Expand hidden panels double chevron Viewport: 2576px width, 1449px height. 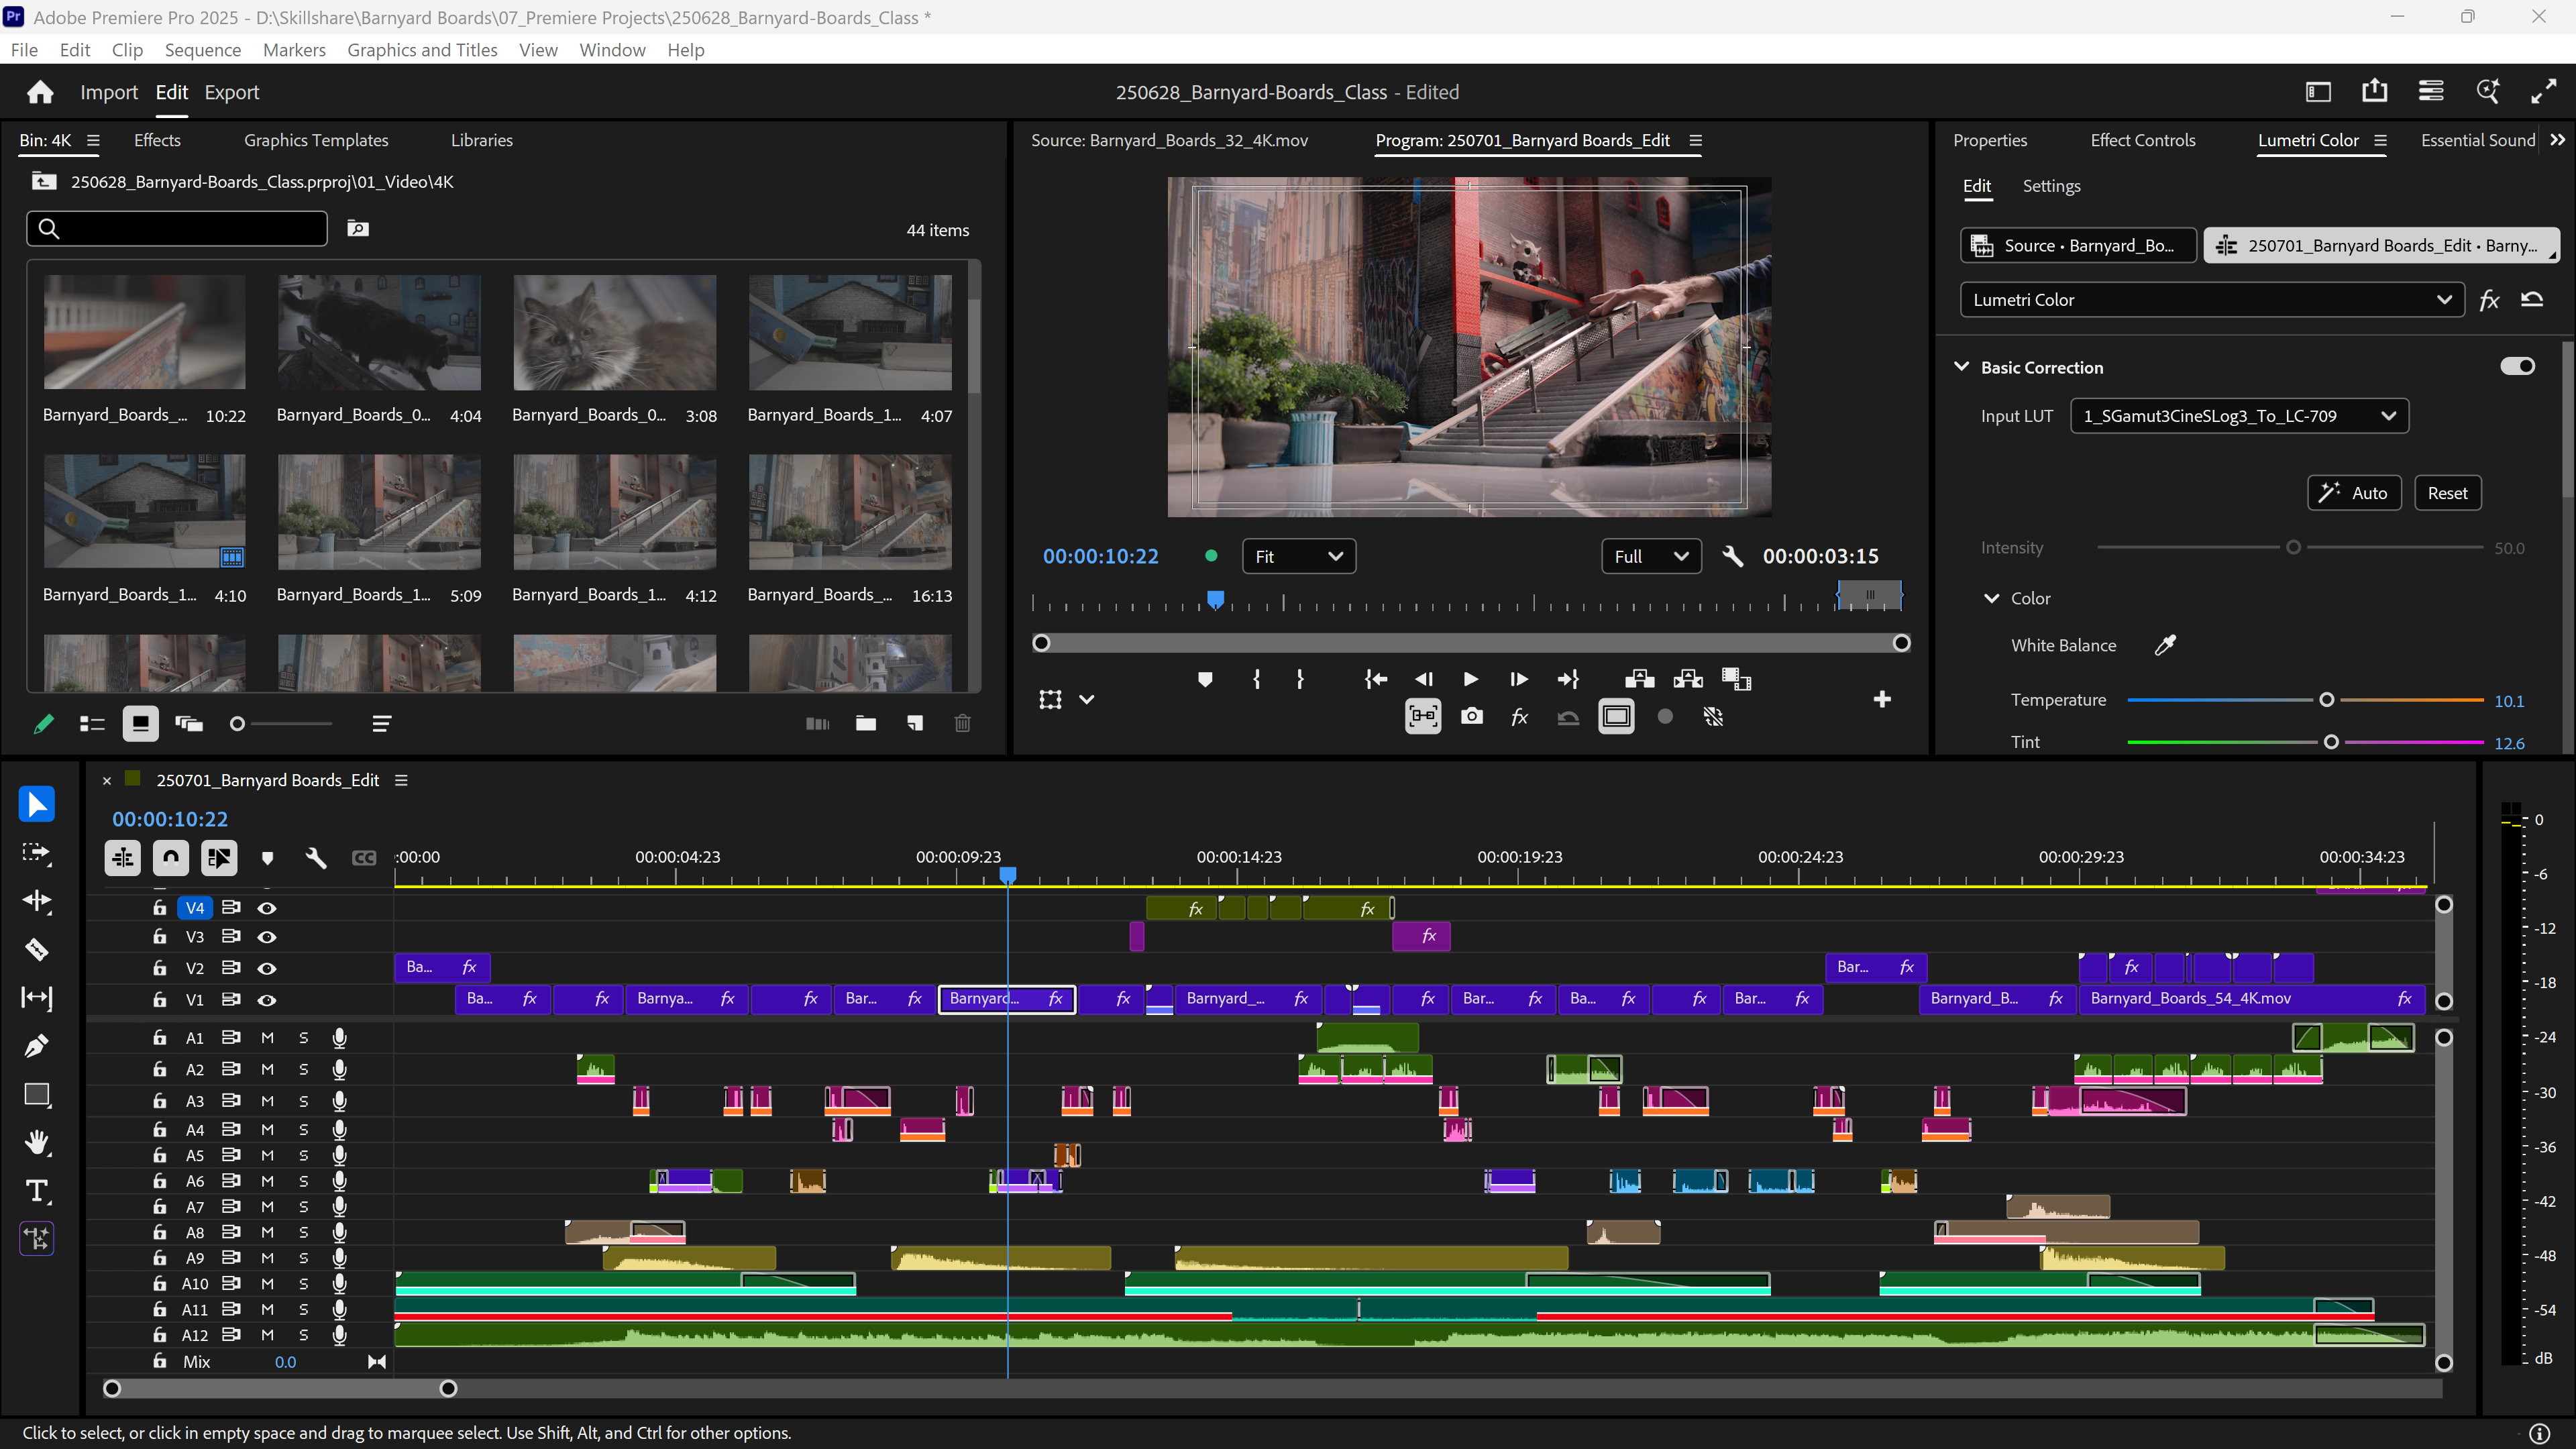2557,140
